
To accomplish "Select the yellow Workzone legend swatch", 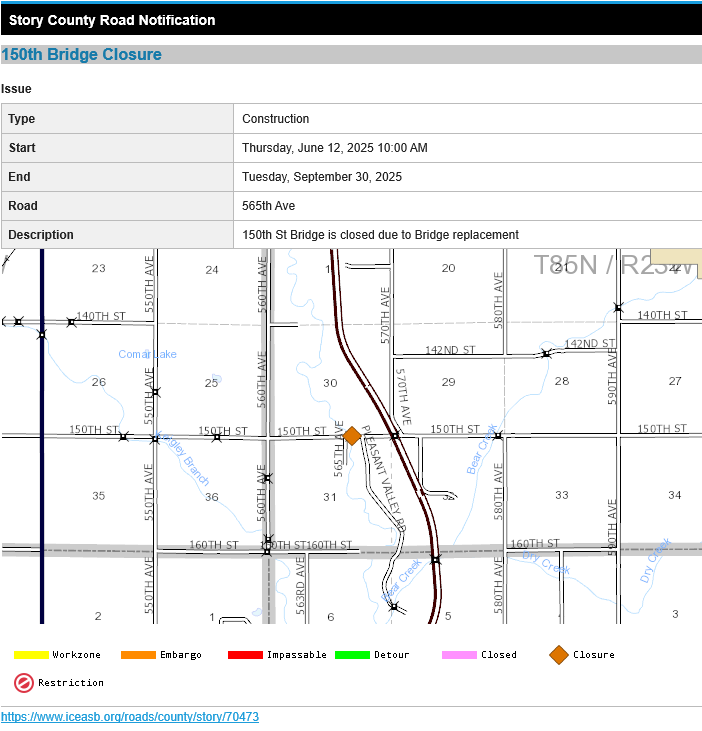I will click(31, 655).
